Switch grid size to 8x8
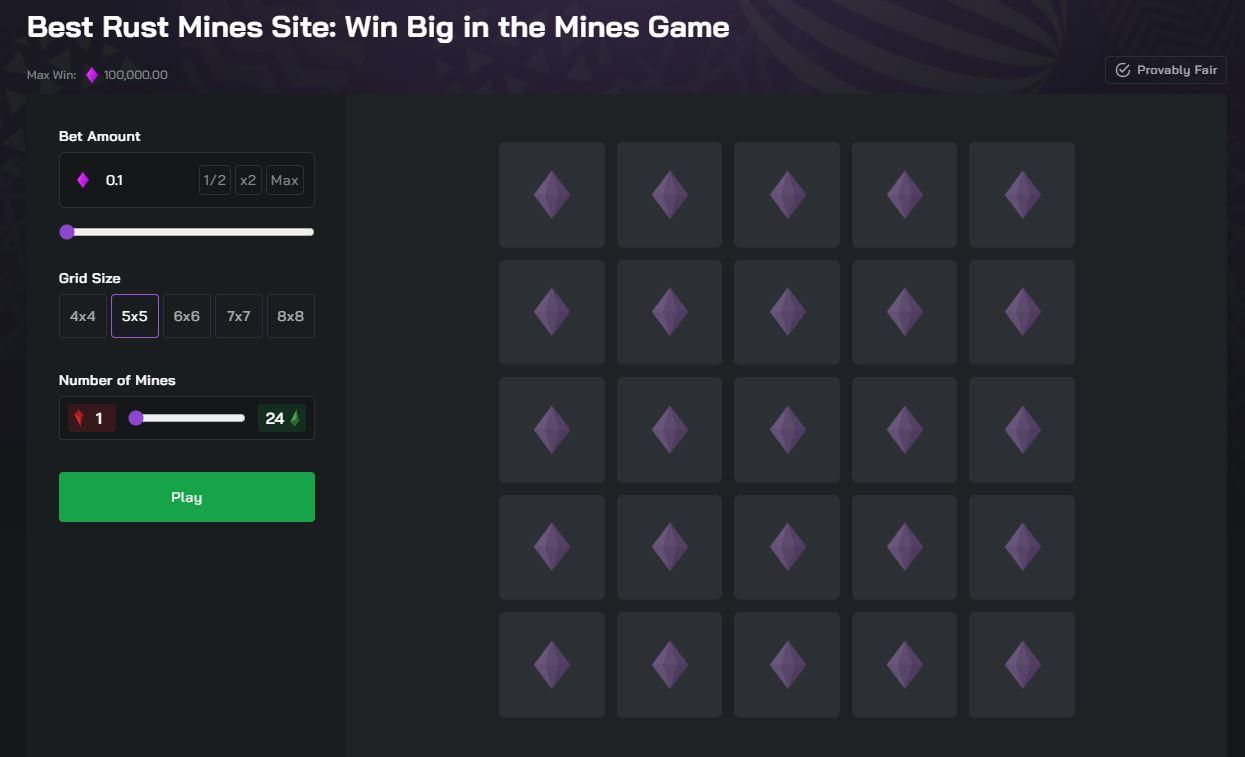1245x757 pixels. [290, 316]
